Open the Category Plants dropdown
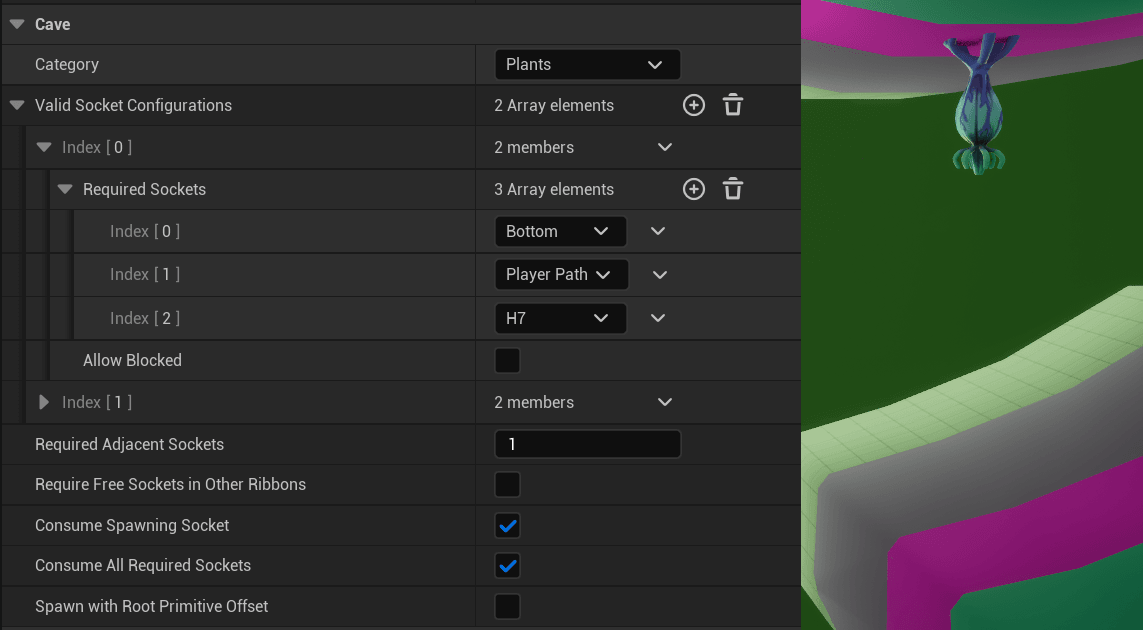The width and height of the screenshot is (1143, 630). click(588, 64)
